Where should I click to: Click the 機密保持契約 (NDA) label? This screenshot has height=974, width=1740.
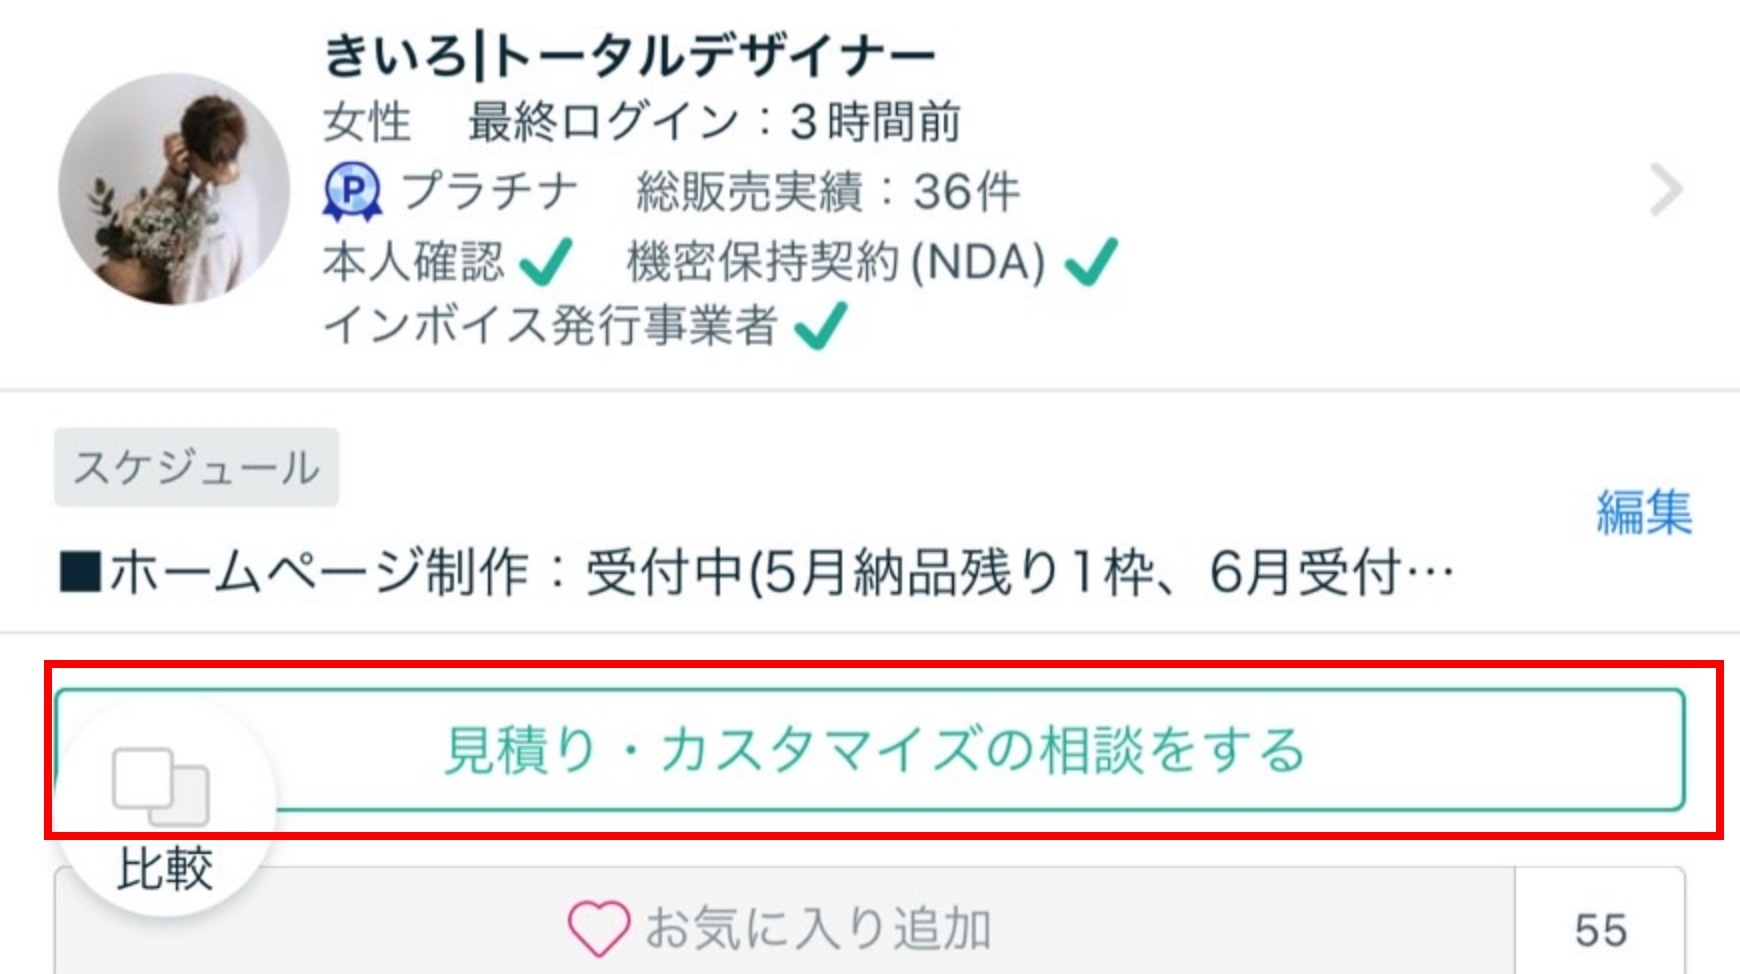coord(836,262)
